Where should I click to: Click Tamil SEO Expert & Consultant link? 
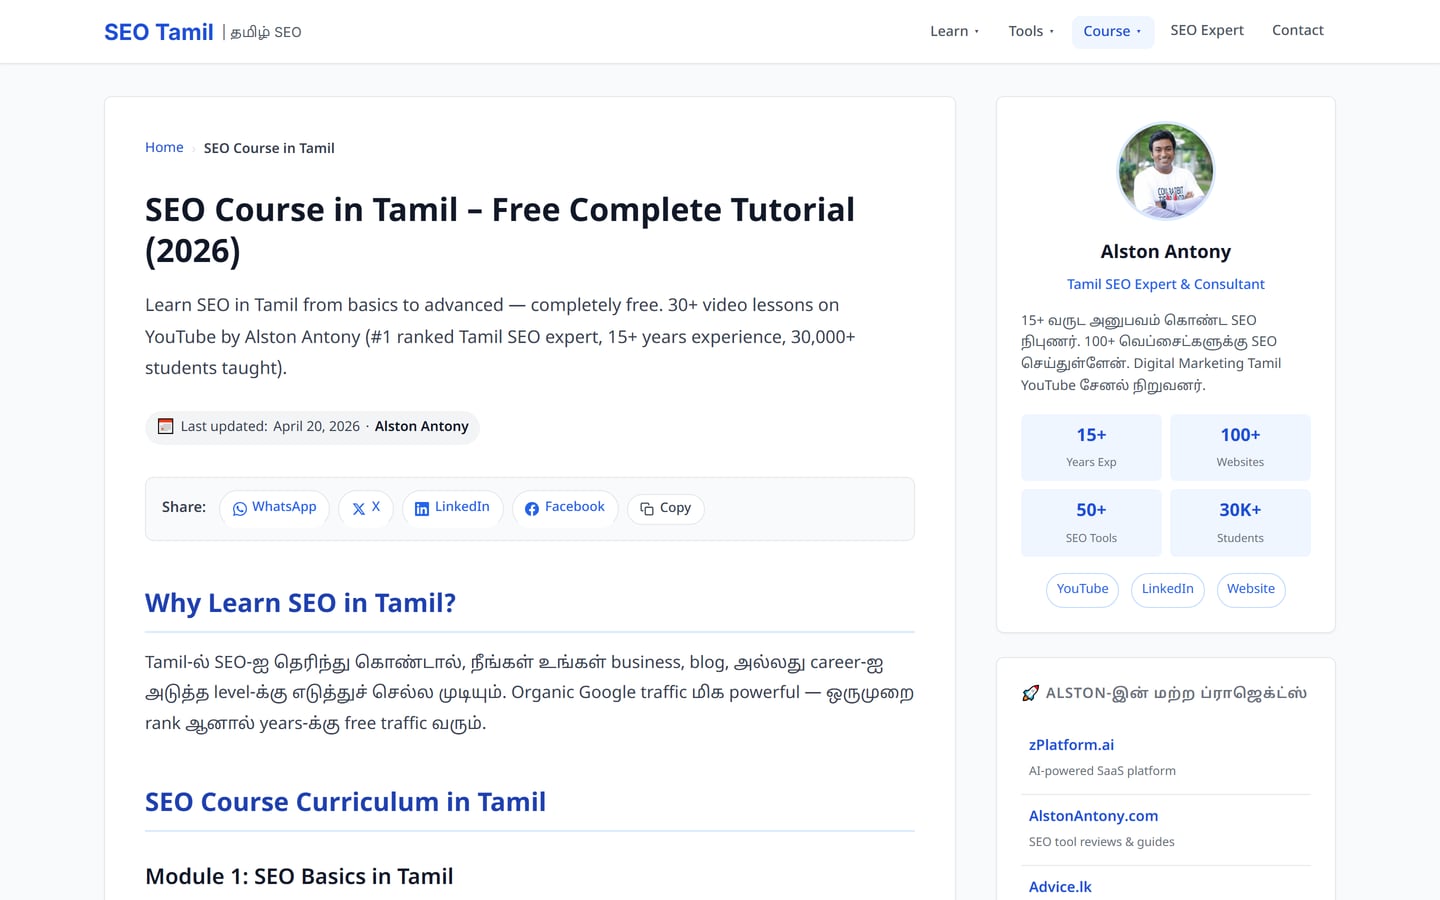click(x=1166, y=284)
